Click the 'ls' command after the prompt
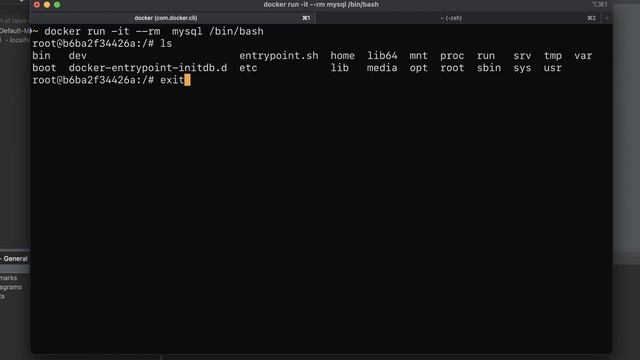Screen dimensions: 640x360 pyautogui.click(x=166, y=44)
